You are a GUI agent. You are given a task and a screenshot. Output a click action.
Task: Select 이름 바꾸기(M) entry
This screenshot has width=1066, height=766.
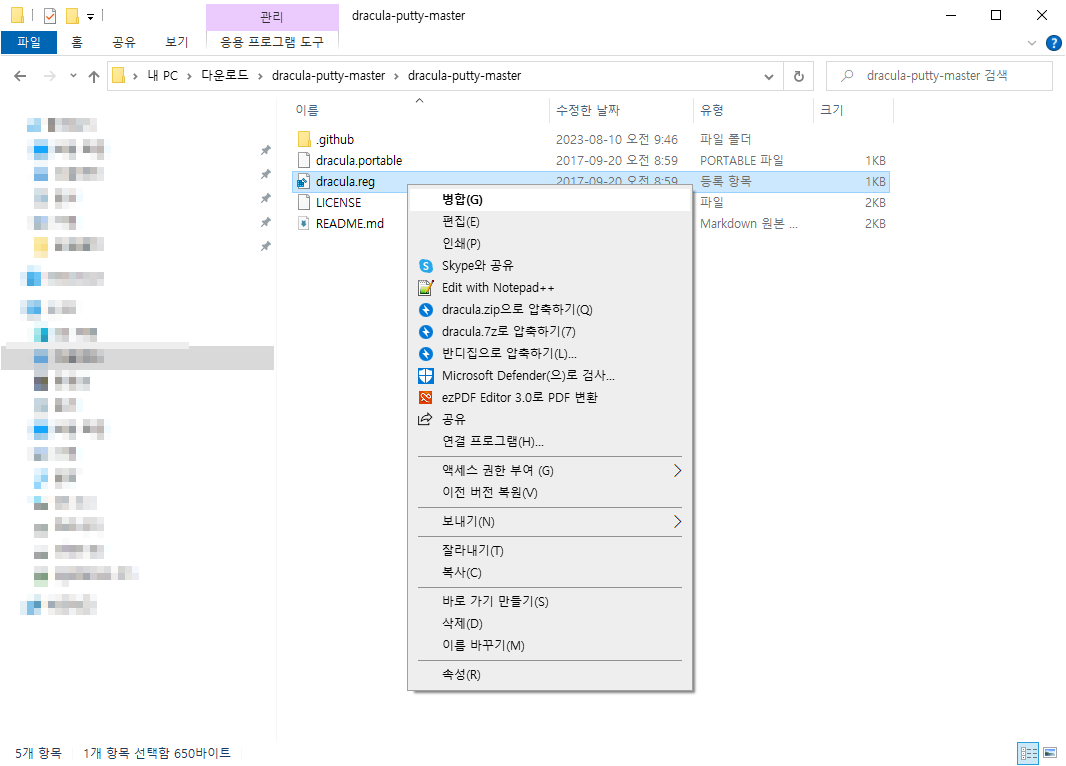coord(550,646)
